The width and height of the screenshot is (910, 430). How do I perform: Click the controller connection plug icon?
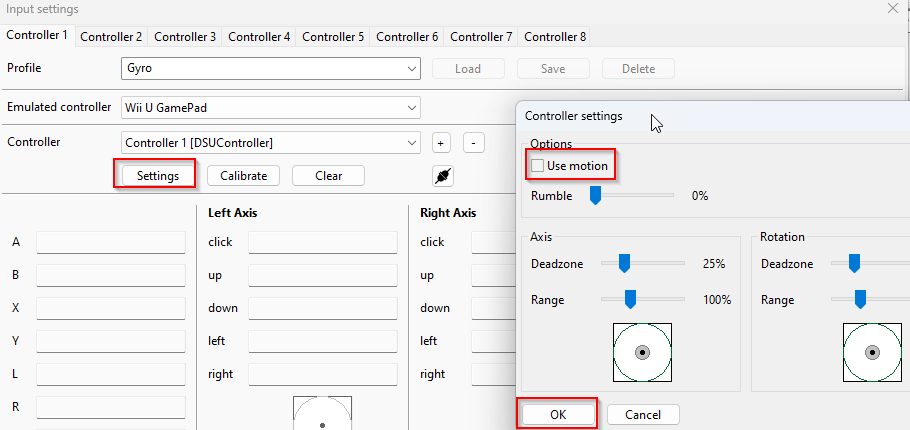point(443,176)
